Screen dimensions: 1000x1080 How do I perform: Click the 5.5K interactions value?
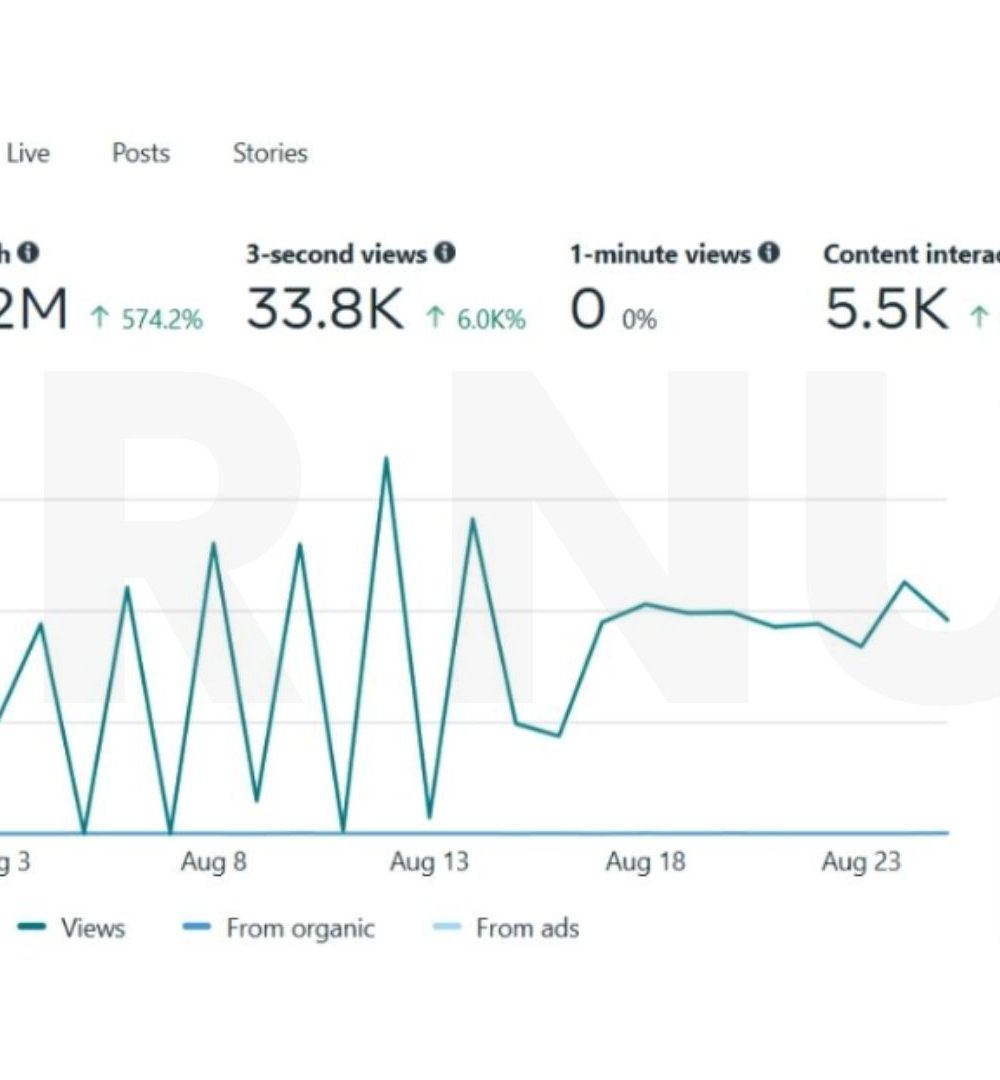pos(886,309)
